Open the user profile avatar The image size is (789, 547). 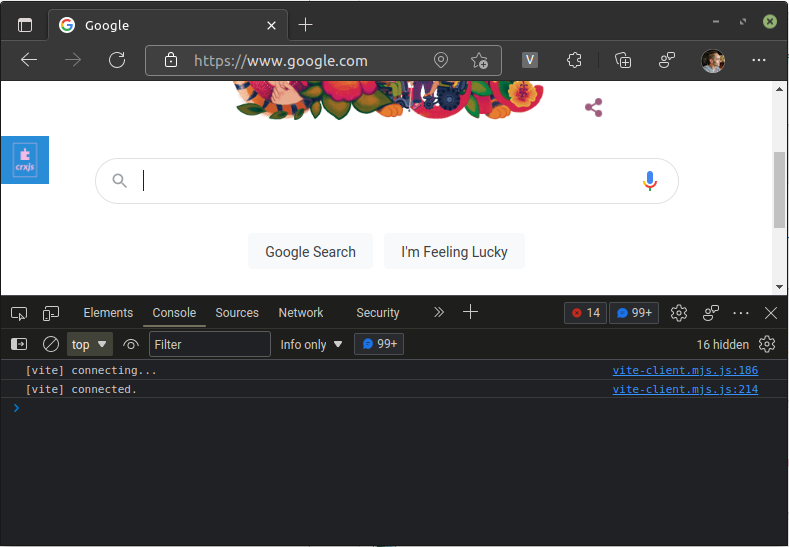(713, 61)
